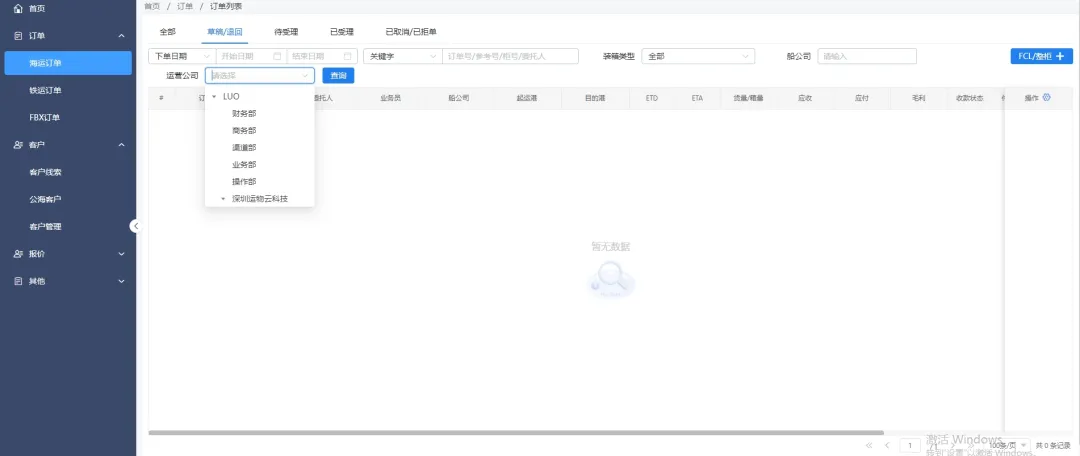Collapse the LUO tree node arrow
Image resolution: width=1080 pixels, height=456 pixels.
215,96
